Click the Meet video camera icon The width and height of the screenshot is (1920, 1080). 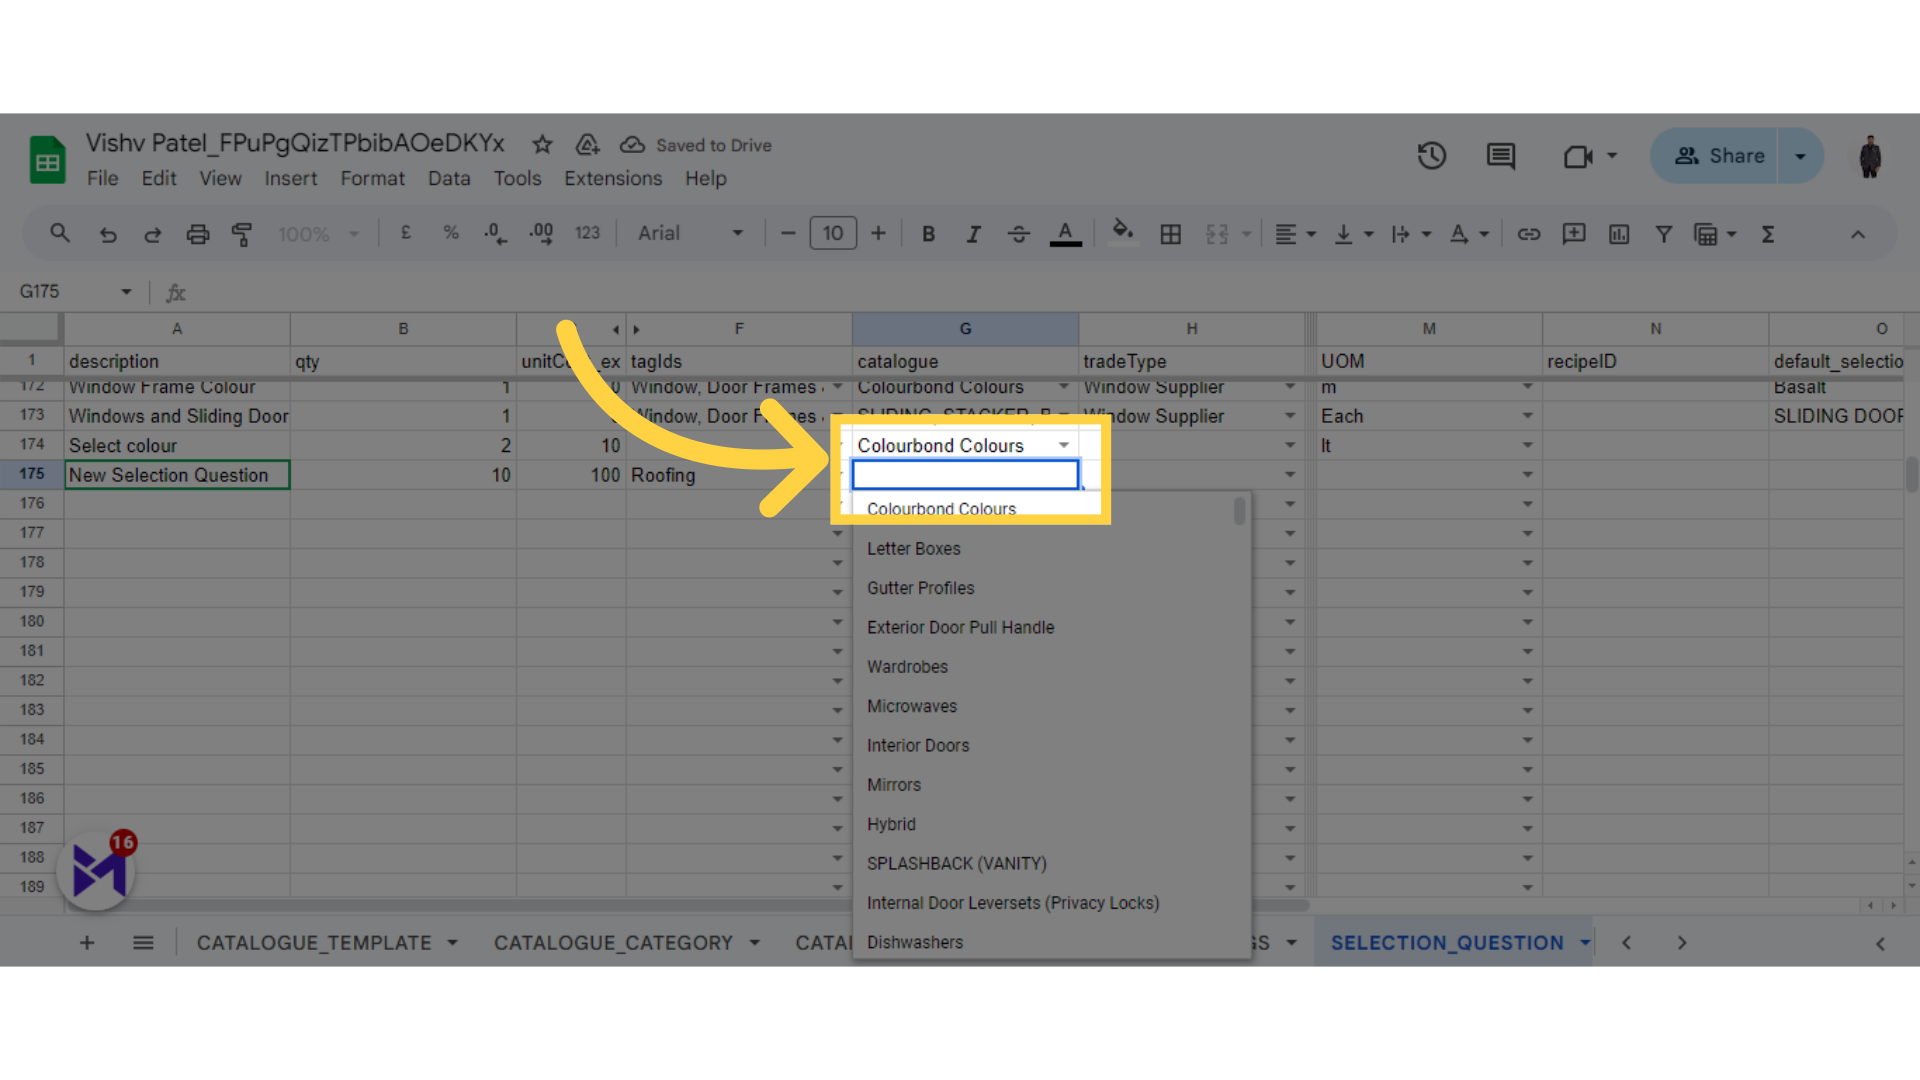click(1578, 156)
